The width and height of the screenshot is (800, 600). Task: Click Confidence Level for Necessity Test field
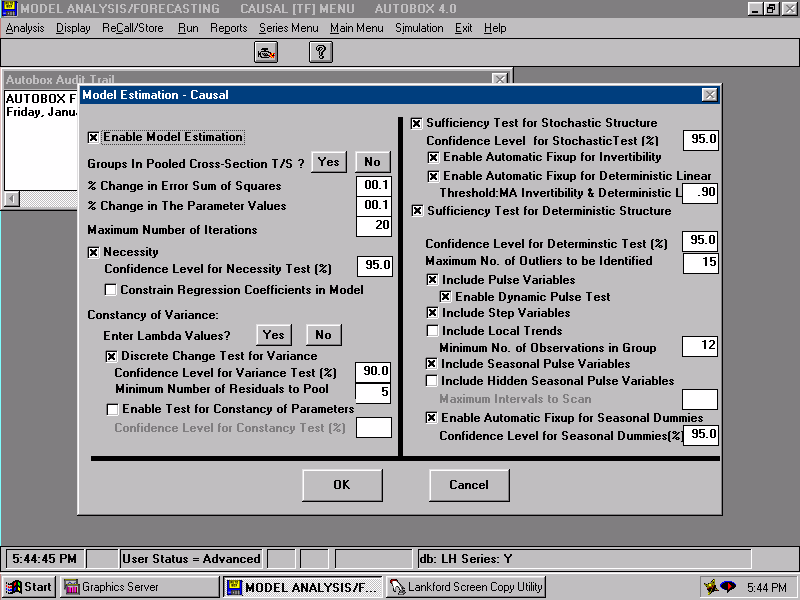pyautogui.click(x=375, y=266)
